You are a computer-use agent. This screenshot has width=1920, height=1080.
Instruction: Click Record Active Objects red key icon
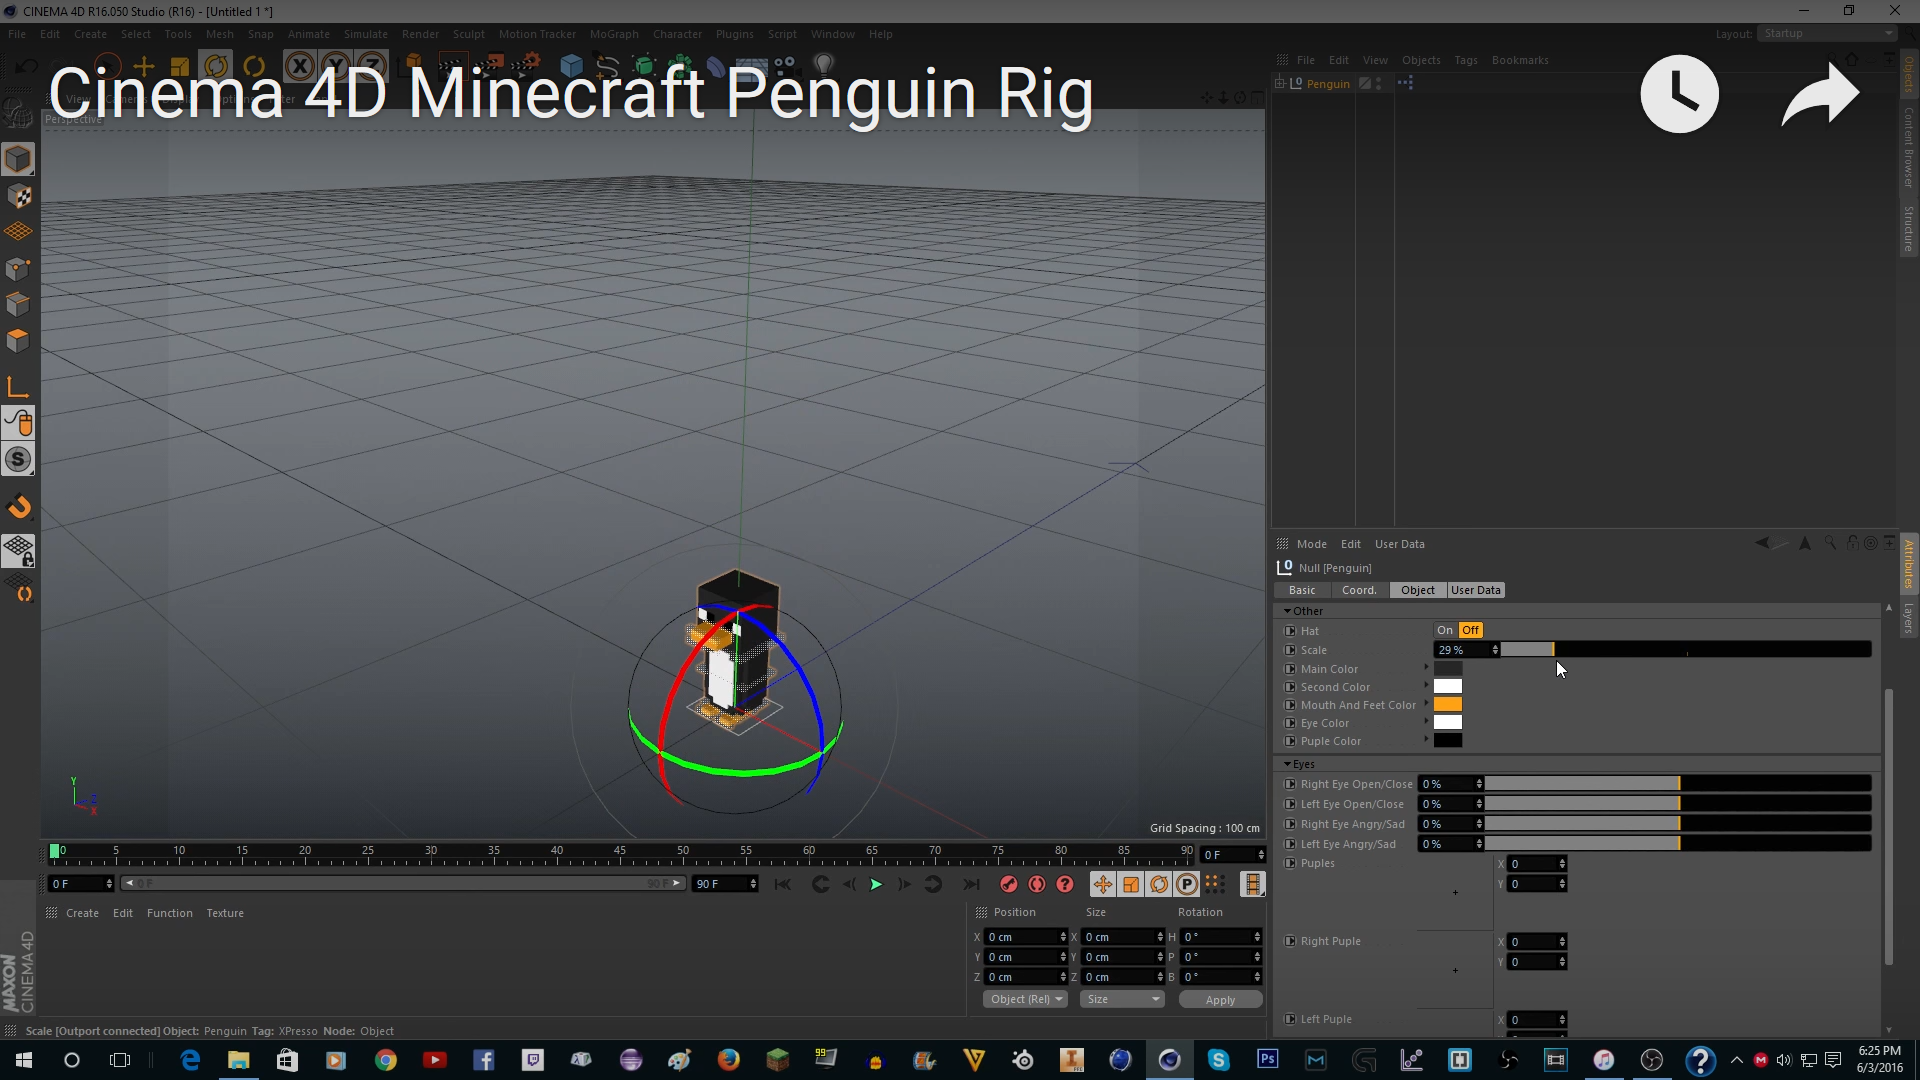1009,884
